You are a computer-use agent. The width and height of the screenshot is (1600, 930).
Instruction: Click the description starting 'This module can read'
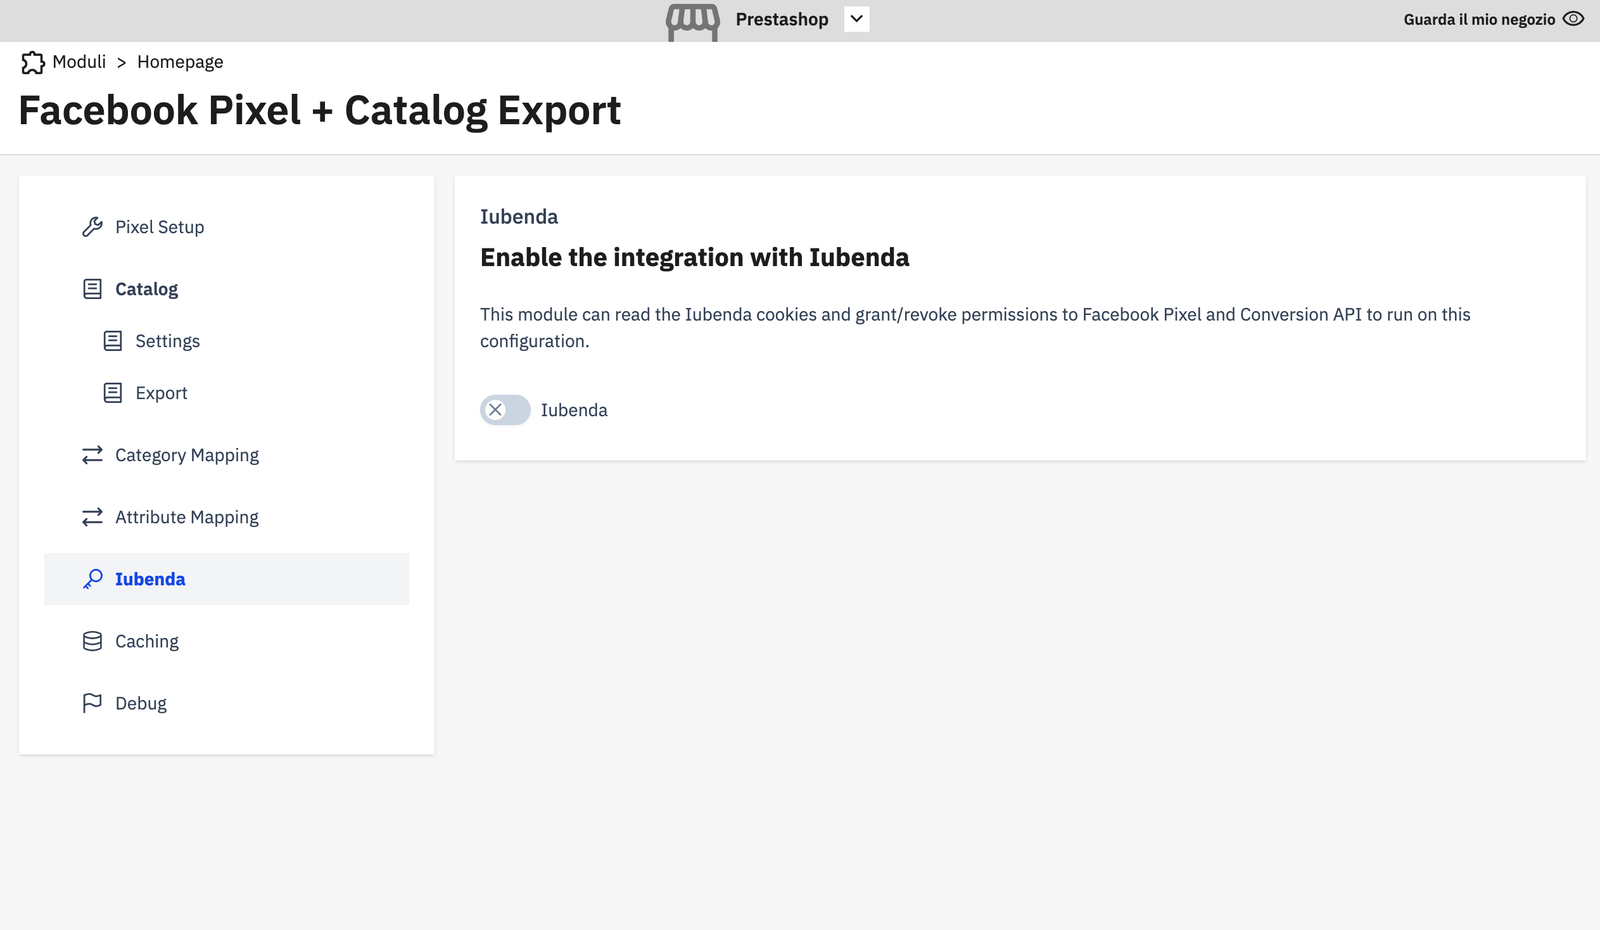(x=975, y=328)
